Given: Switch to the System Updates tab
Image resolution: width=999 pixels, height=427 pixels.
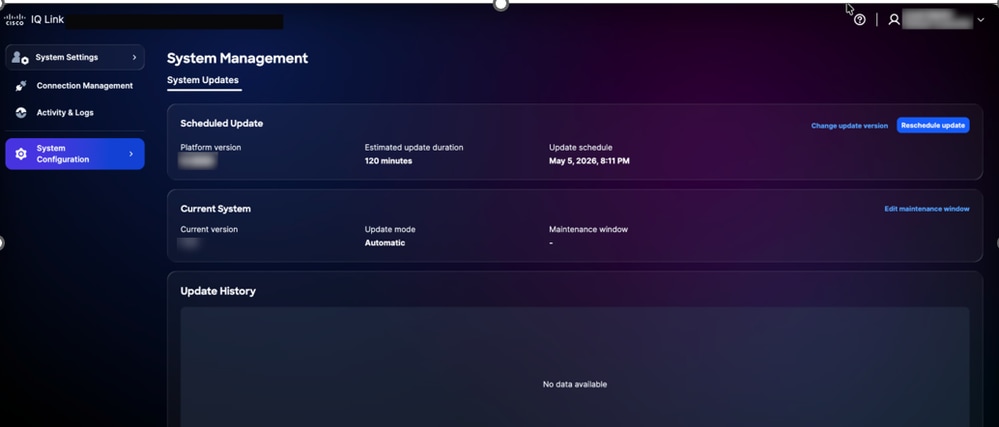Looking at the screenshot, I should 203,80.
